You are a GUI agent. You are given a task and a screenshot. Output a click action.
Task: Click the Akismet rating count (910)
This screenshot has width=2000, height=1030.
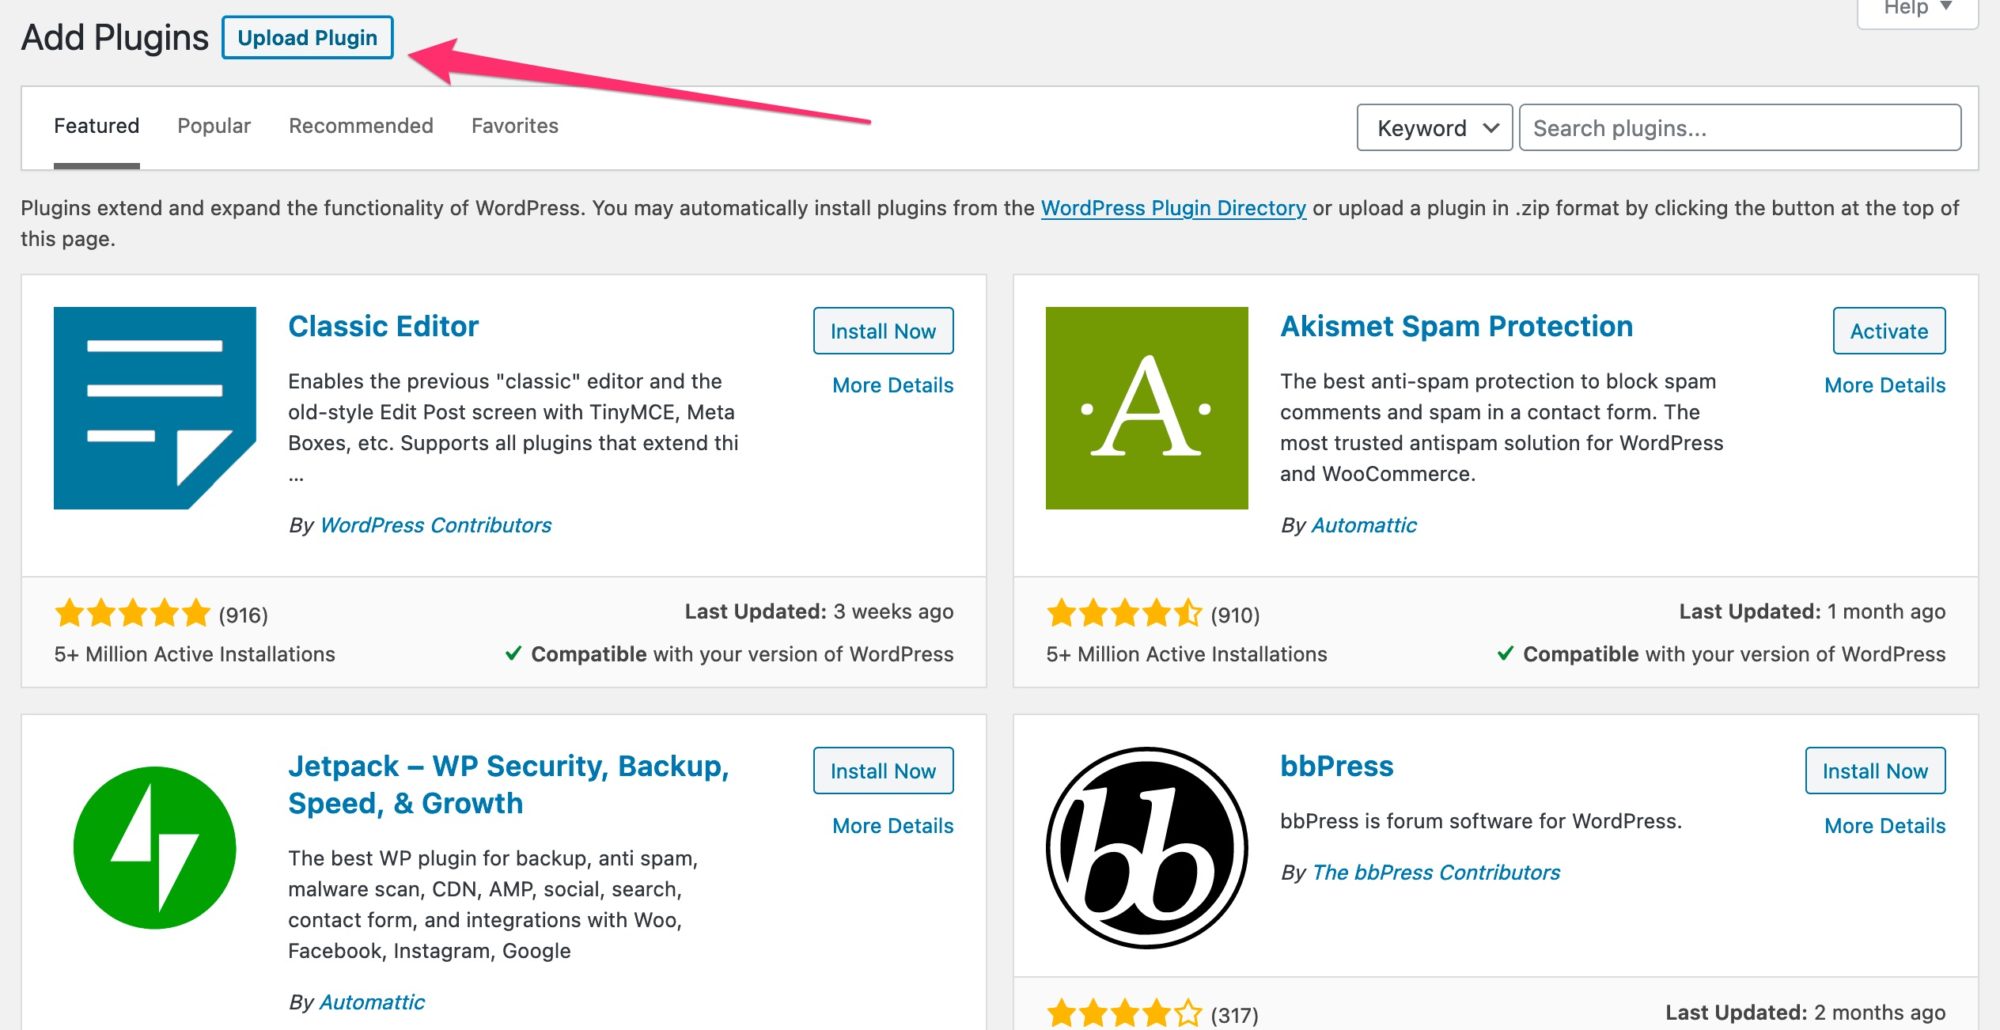[1235, 615]
